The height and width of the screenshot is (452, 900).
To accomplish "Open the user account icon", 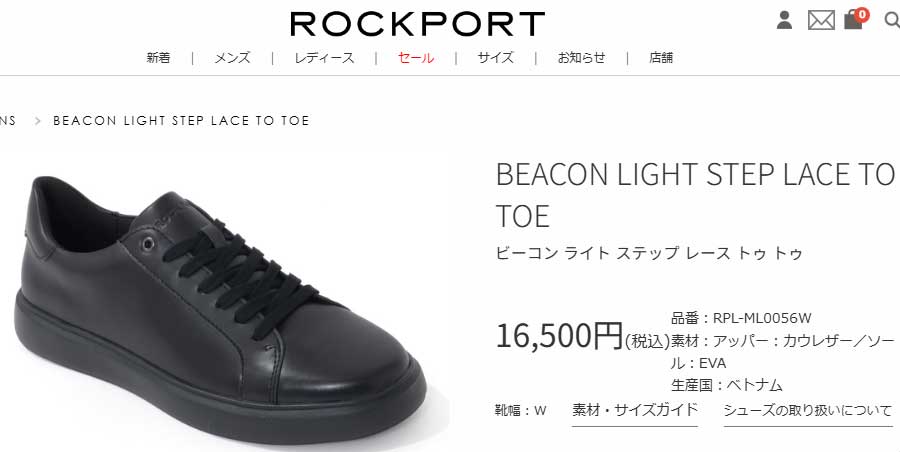I will pyautogui.click(x=784, y=20).
